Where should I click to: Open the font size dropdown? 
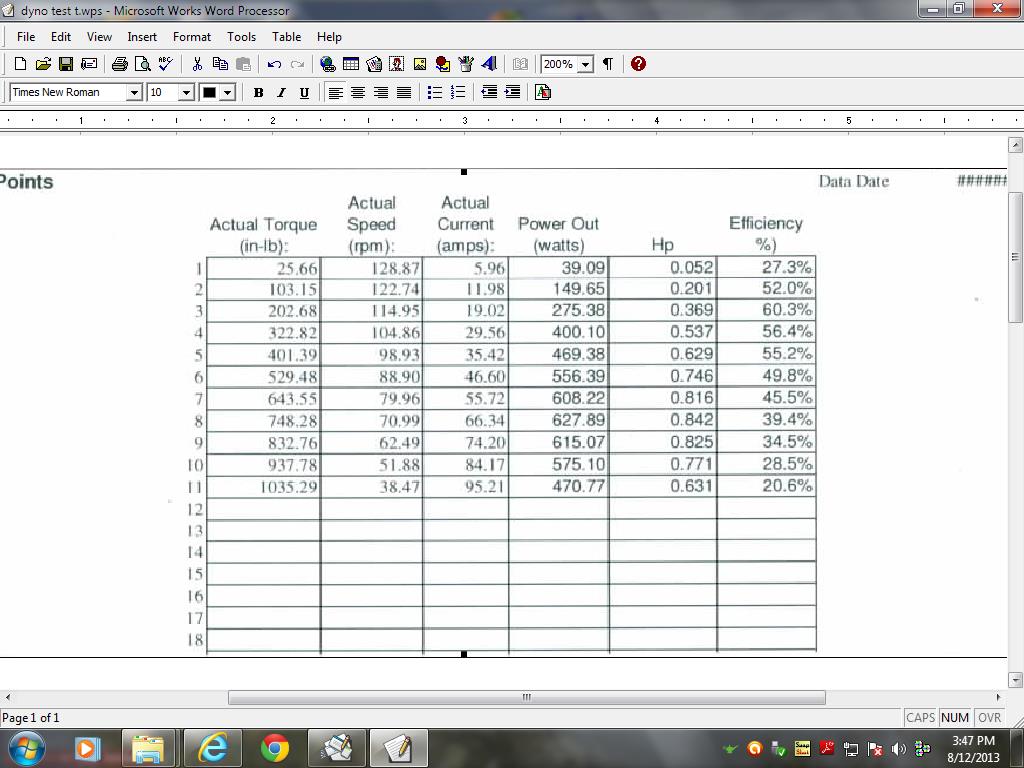(186, 92)
